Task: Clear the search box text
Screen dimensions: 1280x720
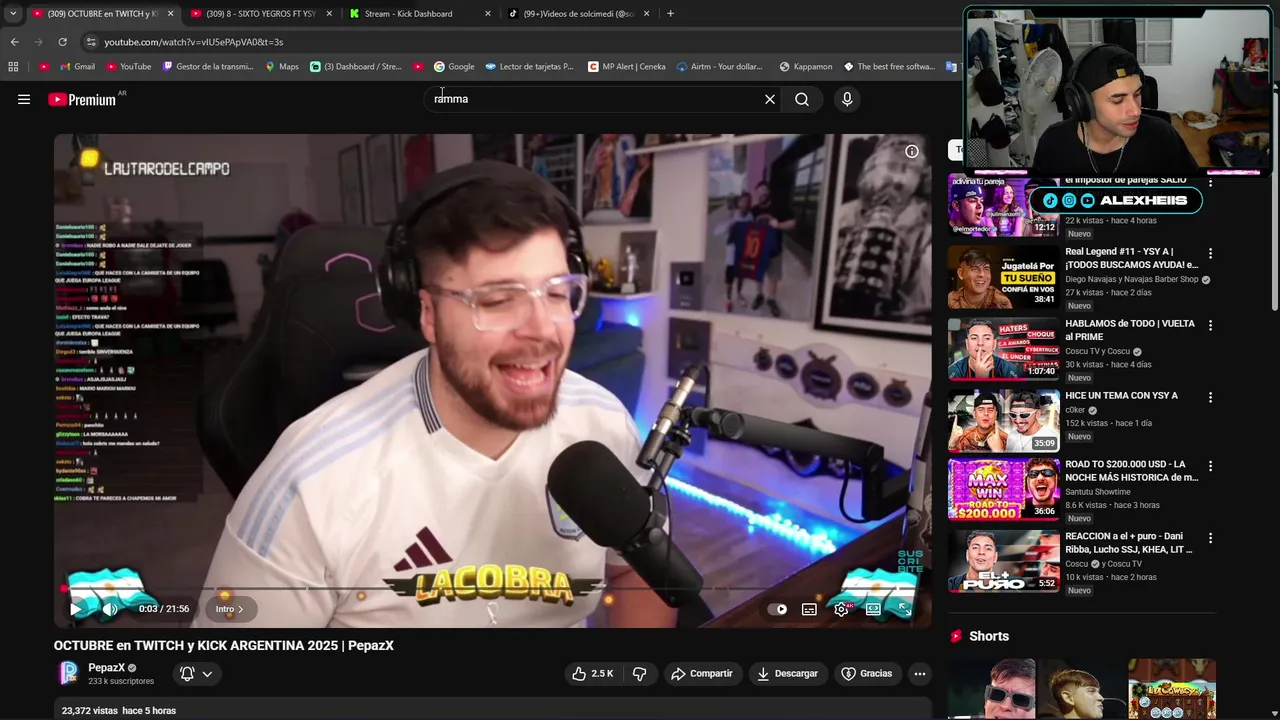Action: [770, 99]
